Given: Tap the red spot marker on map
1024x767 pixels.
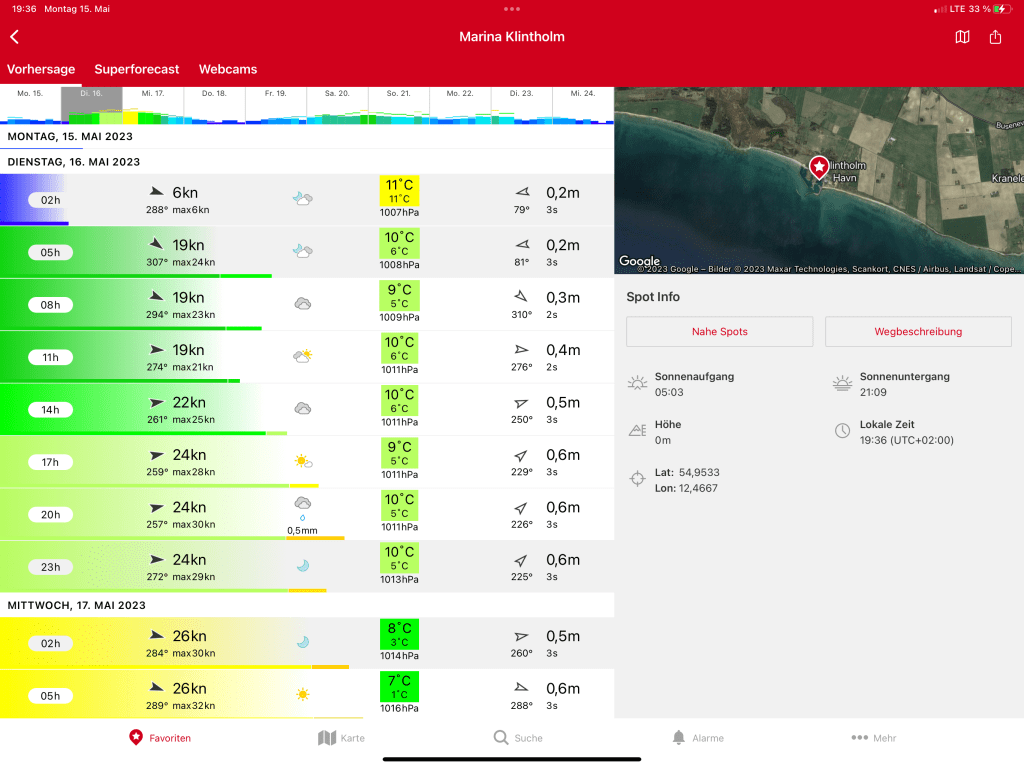Looking at the screenshot, I should (x=819, y=167).
